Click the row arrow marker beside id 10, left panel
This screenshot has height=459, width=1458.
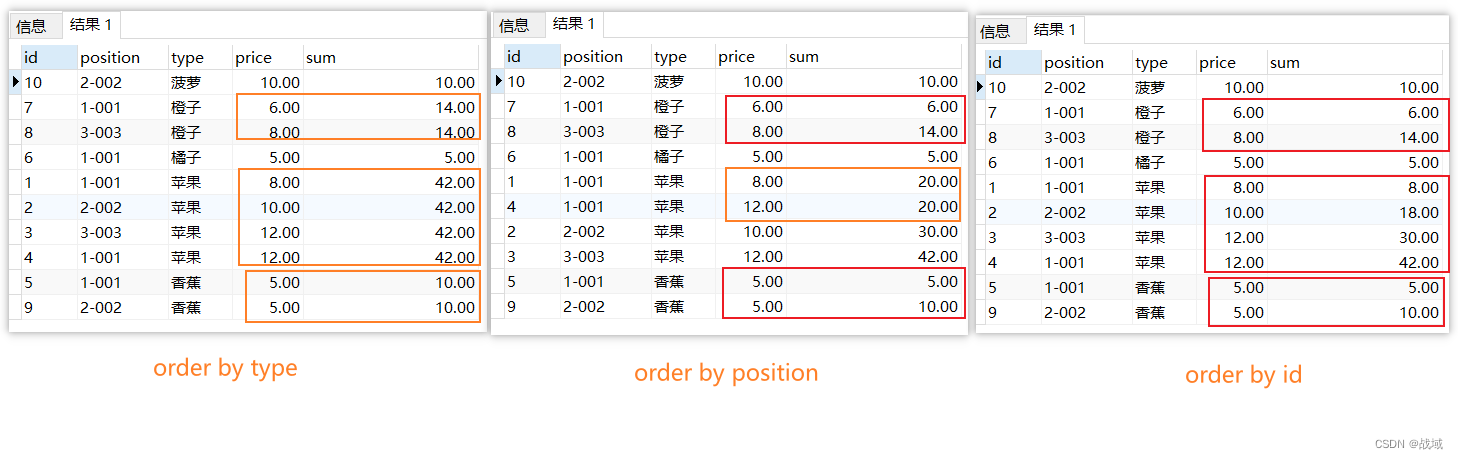tap(15, 82)
